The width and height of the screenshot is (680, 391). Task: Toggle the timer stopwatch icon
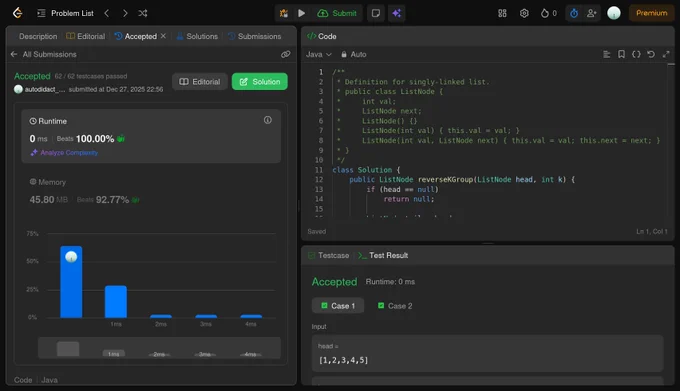[x=574, y=13]
